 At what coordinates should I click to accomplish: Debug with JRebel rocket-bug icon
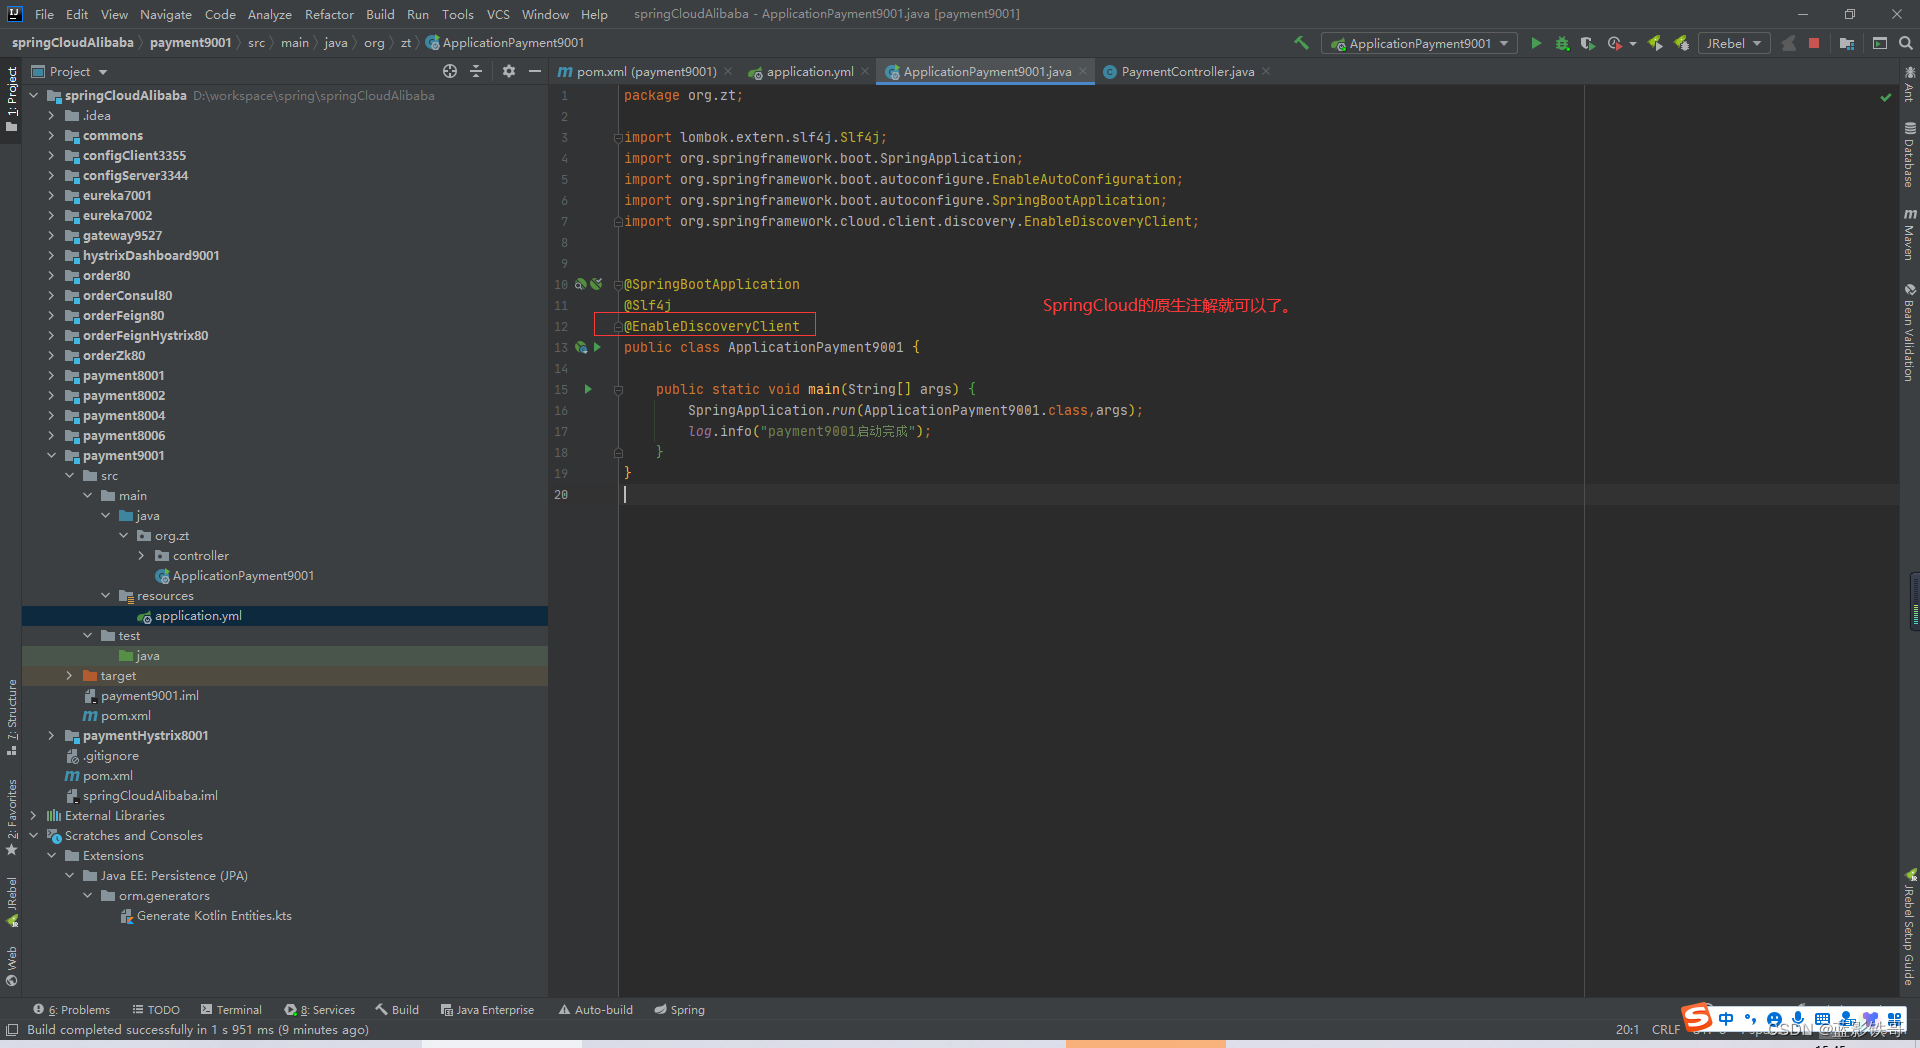click(x=1681, y=43)
